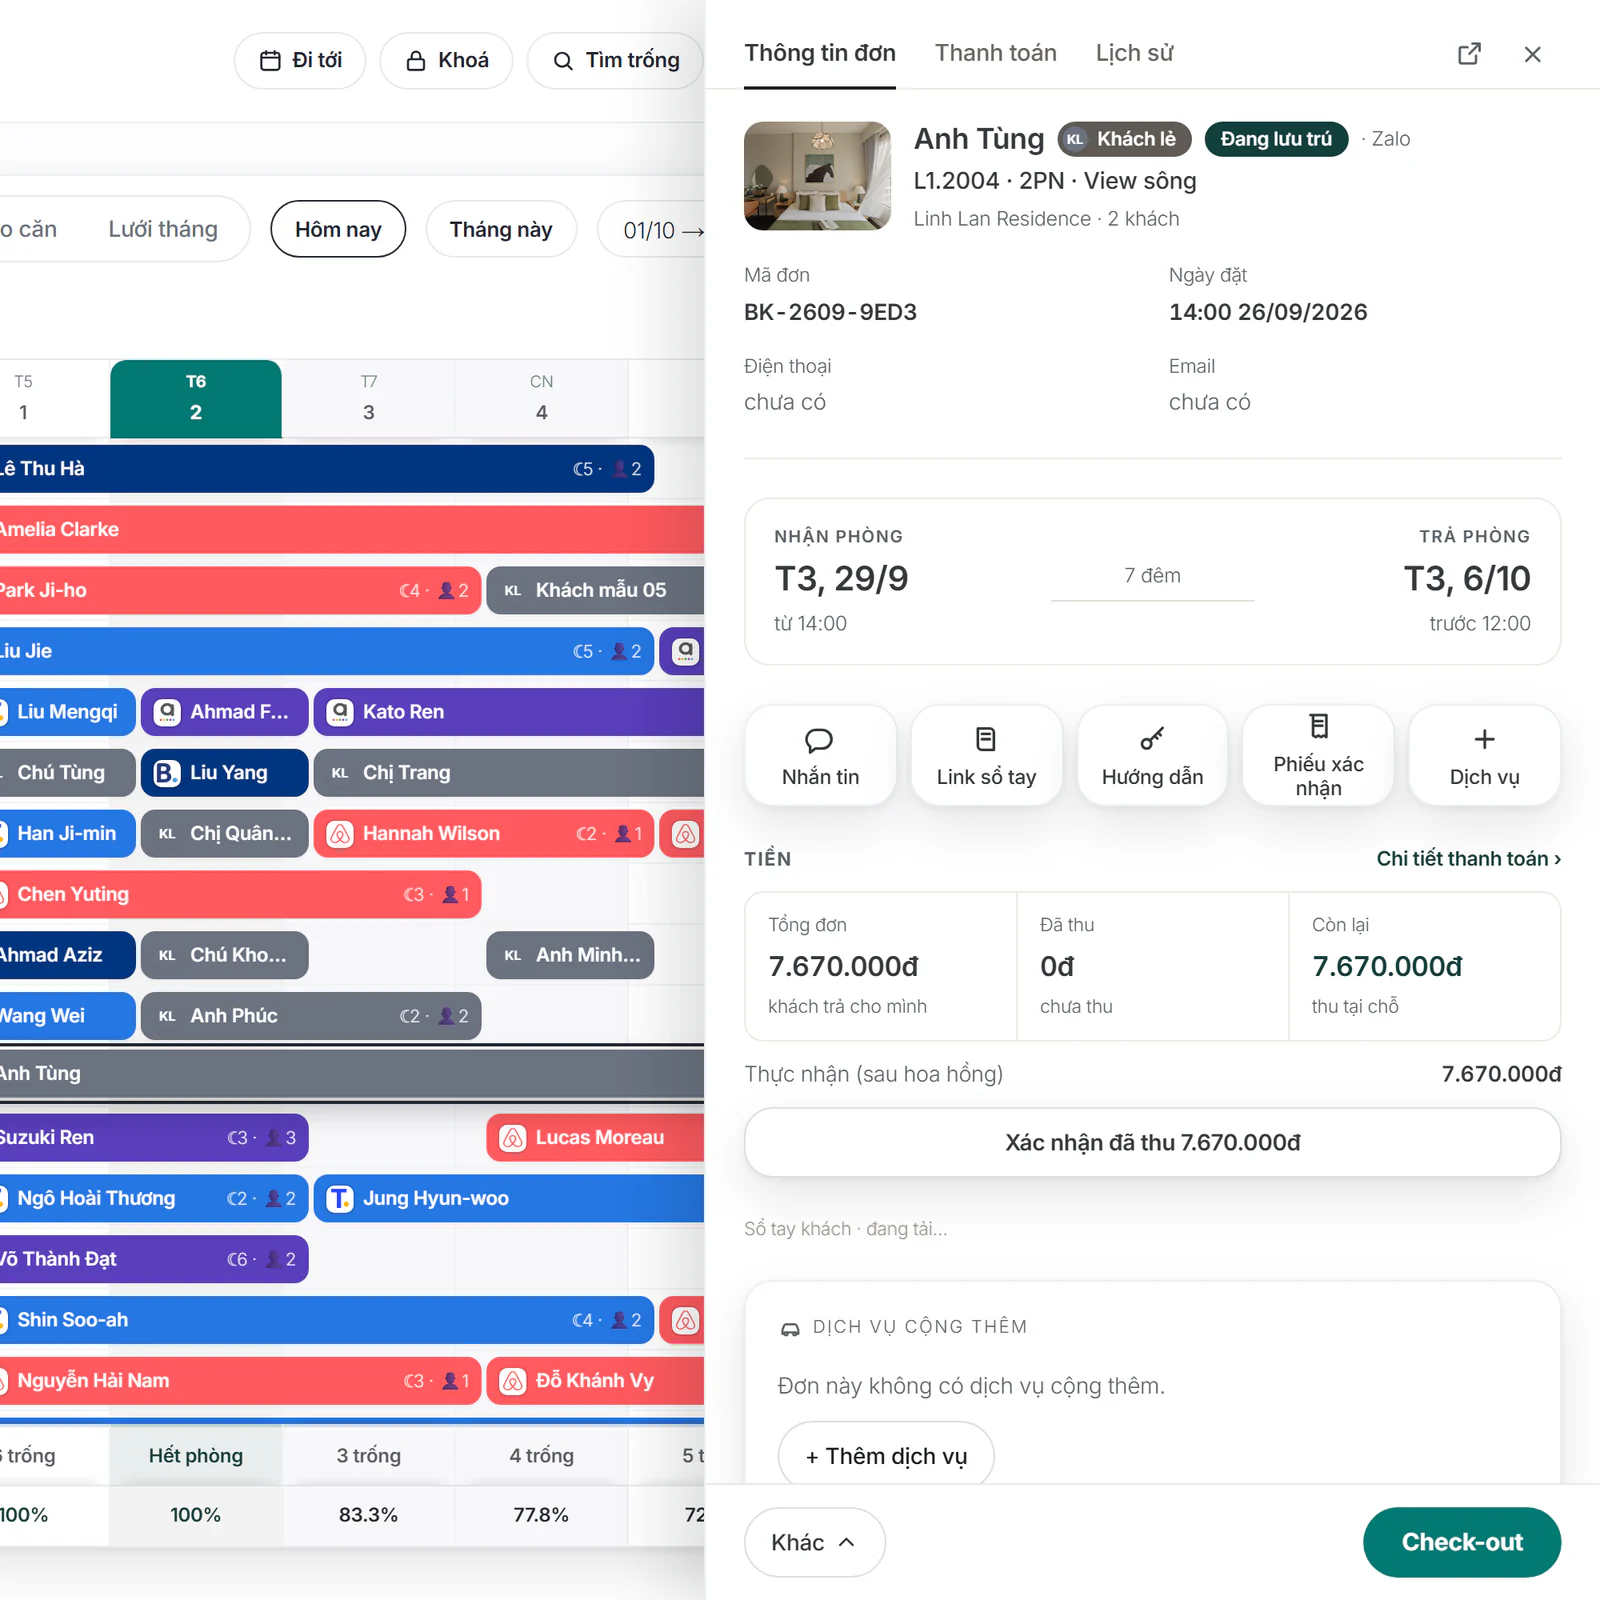This screenshot has width=1600, height=1600.
Task: Open Đỗ Khánh Vy Airbnb booking
Action: [x=596, y=1381]
